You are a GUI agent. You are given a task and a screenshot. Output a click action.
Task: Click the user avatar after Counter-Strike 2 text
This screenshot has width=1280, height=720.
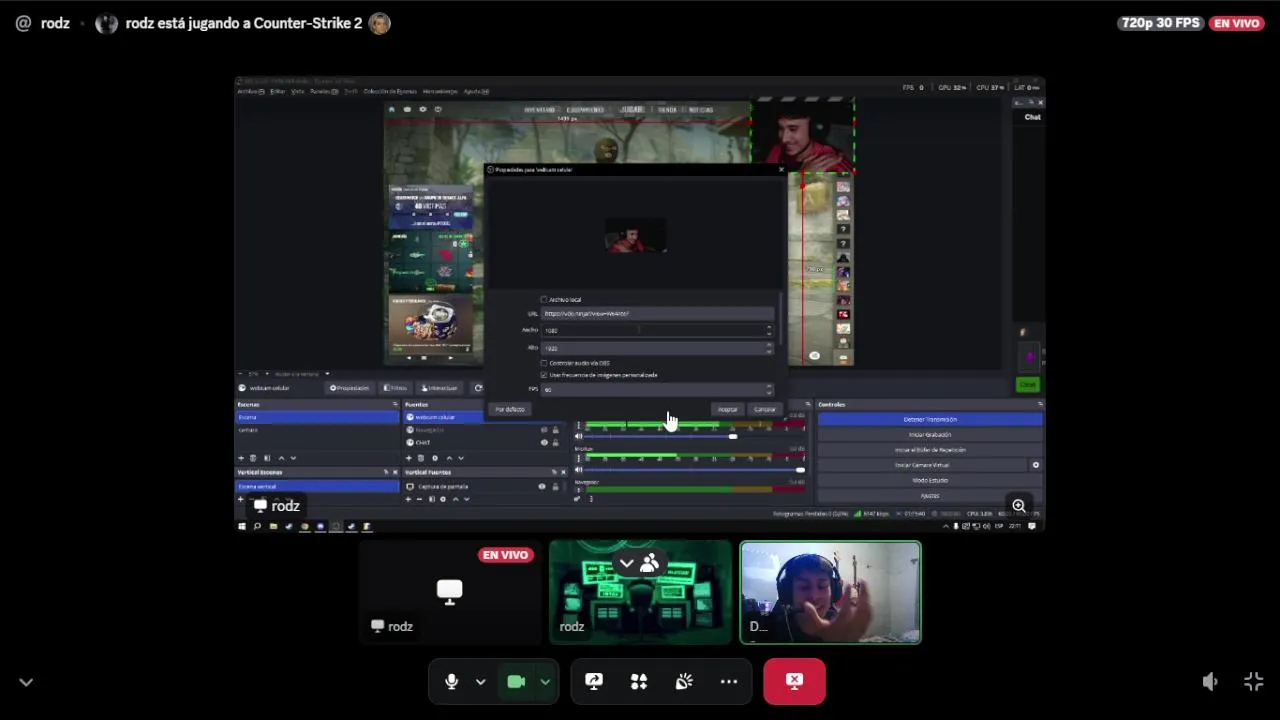coord(379,23)
